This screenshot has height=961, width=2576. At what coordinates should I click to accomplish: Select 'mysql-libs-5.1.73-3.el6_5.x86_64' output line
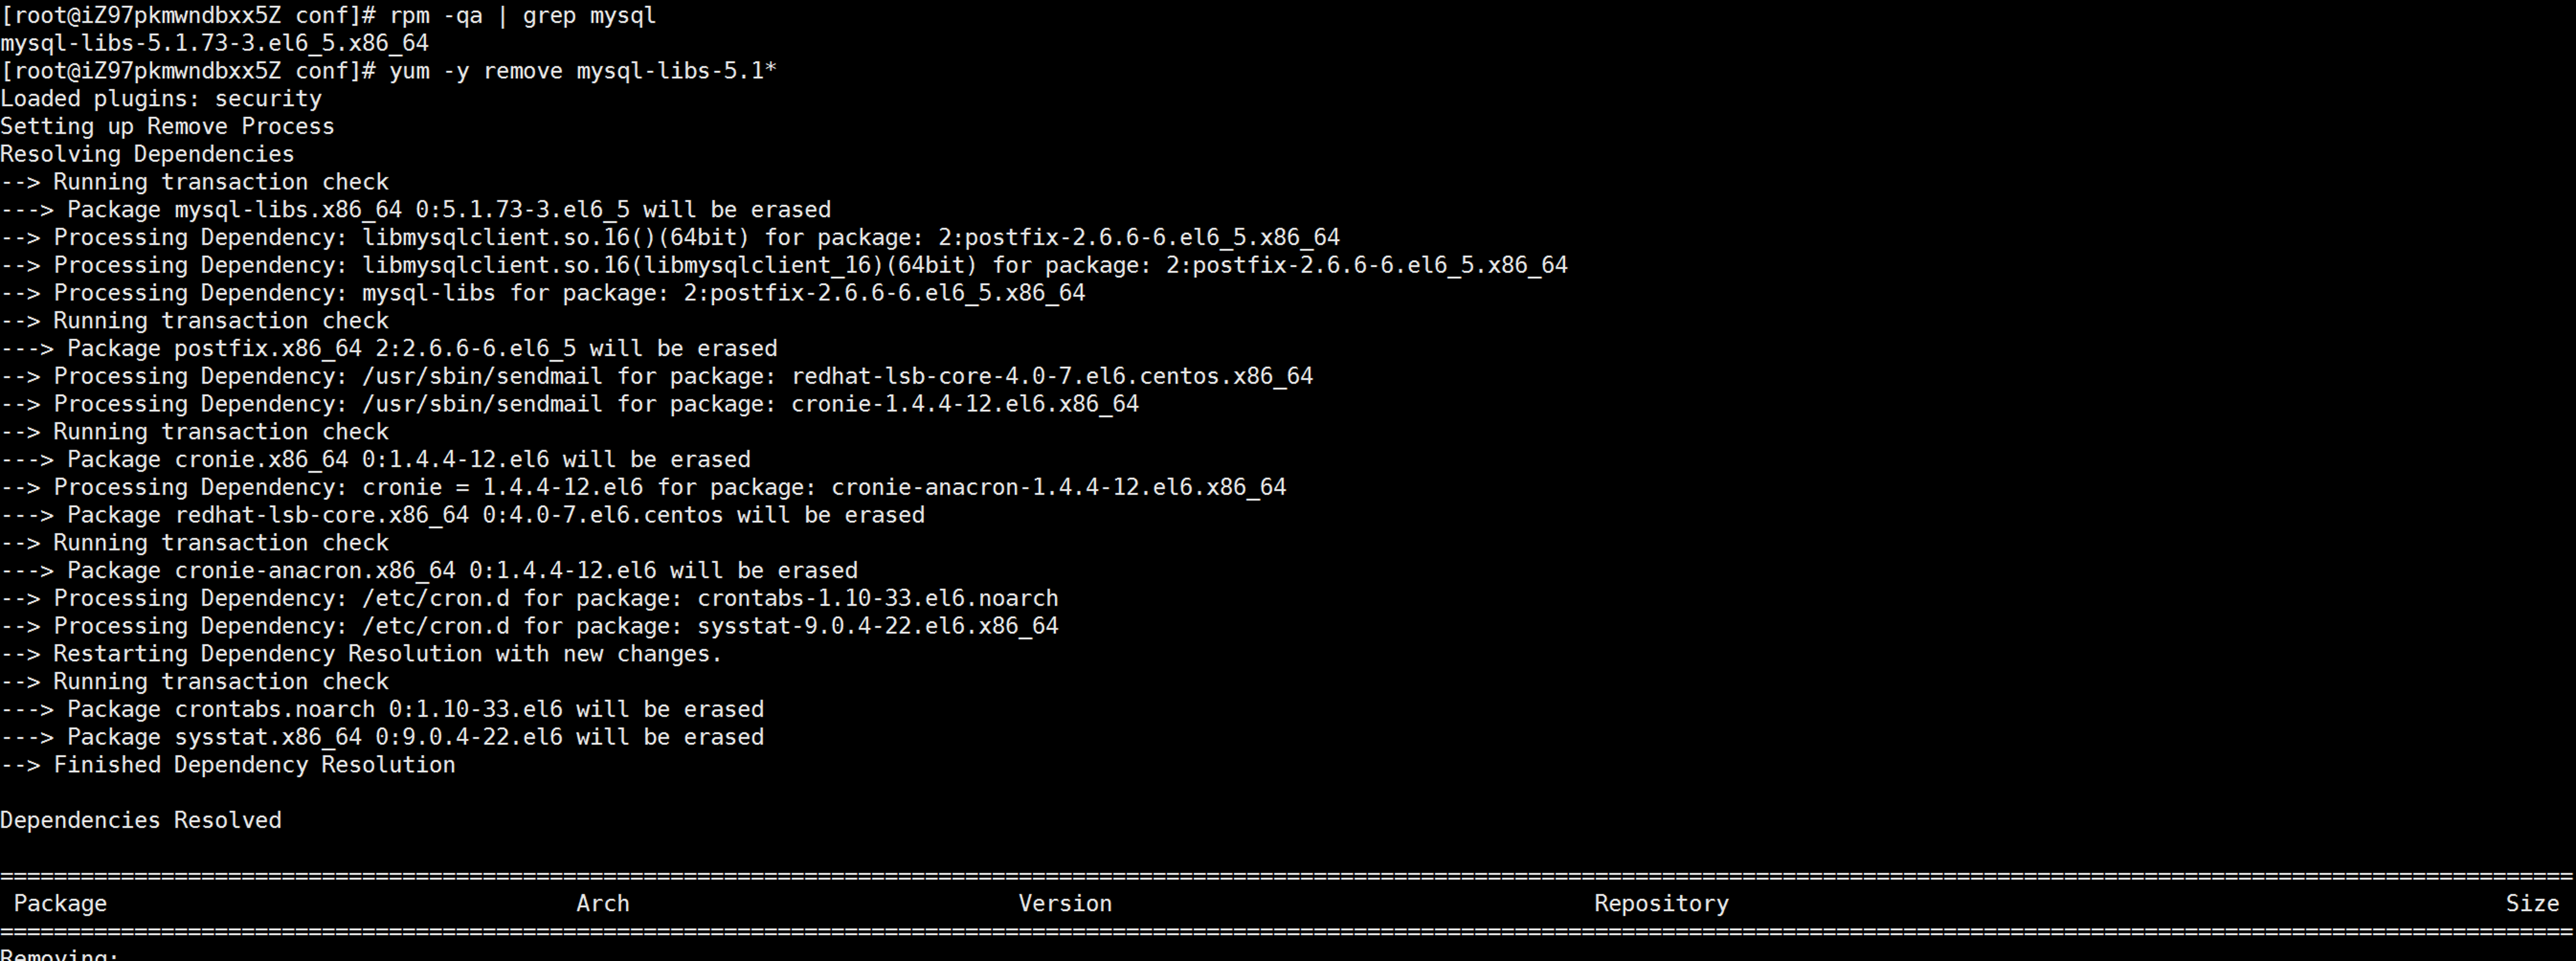214,43
